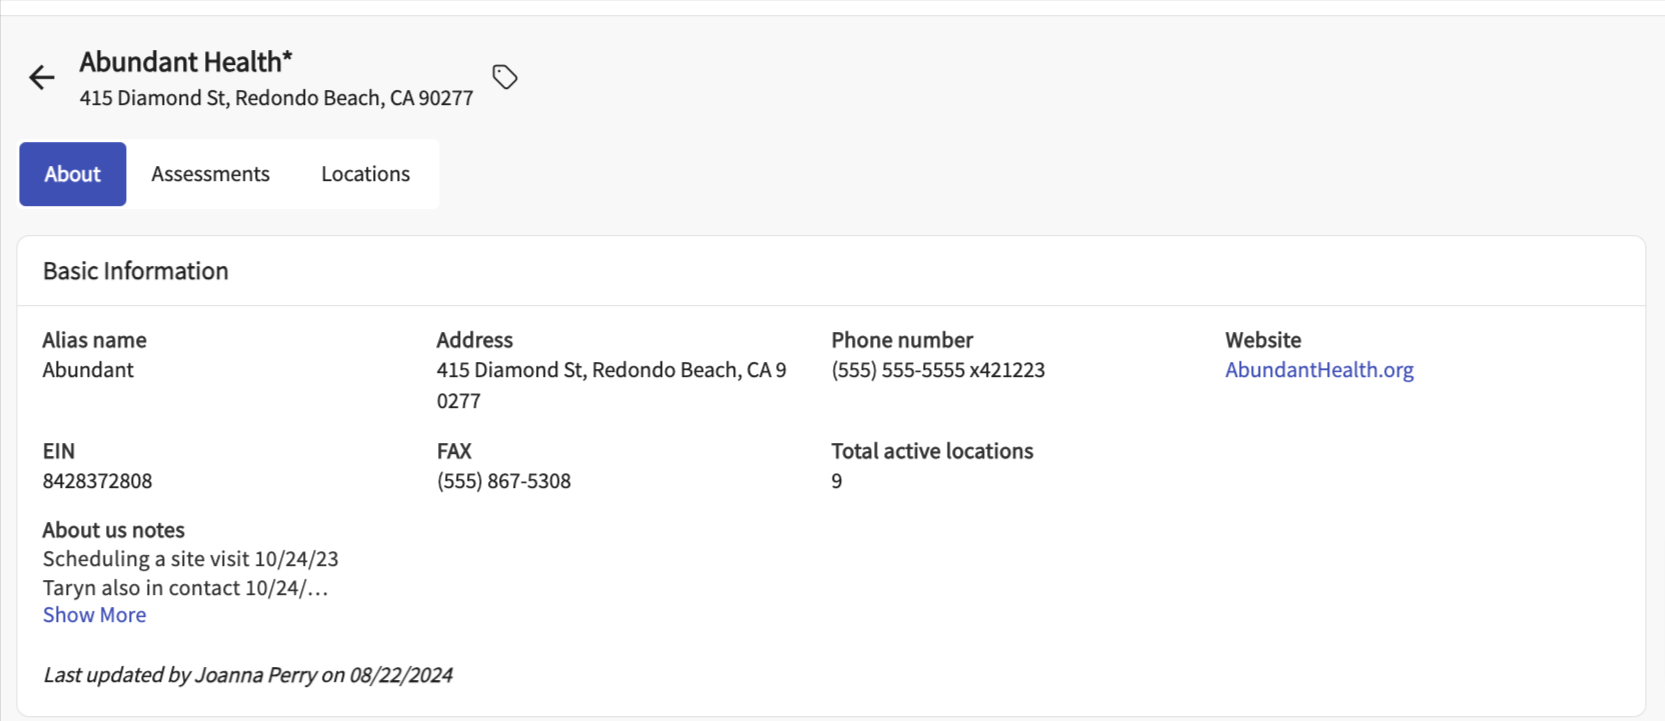Click the phone number (555) 555-5555 x421223

[x=938, y=370]
